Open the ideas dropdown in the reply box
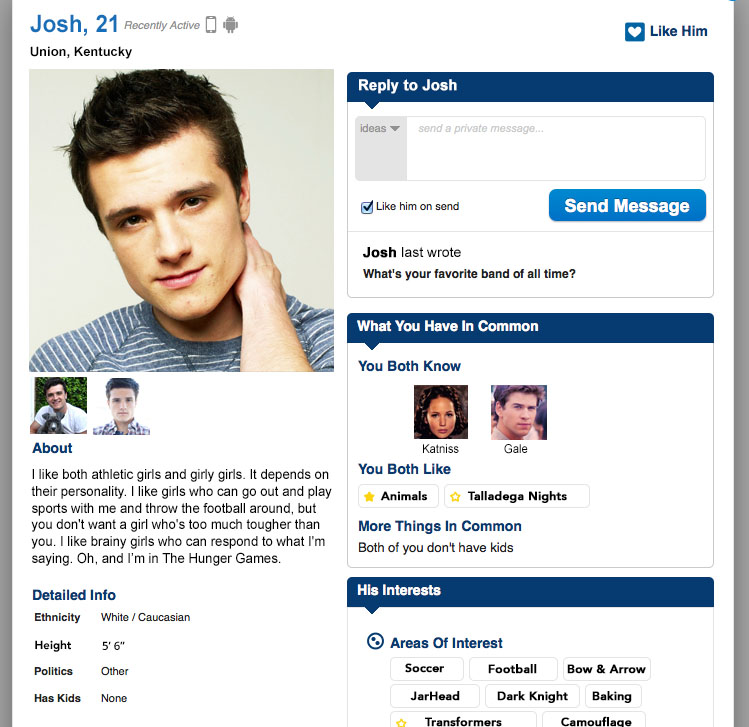 tap(381, 128)
